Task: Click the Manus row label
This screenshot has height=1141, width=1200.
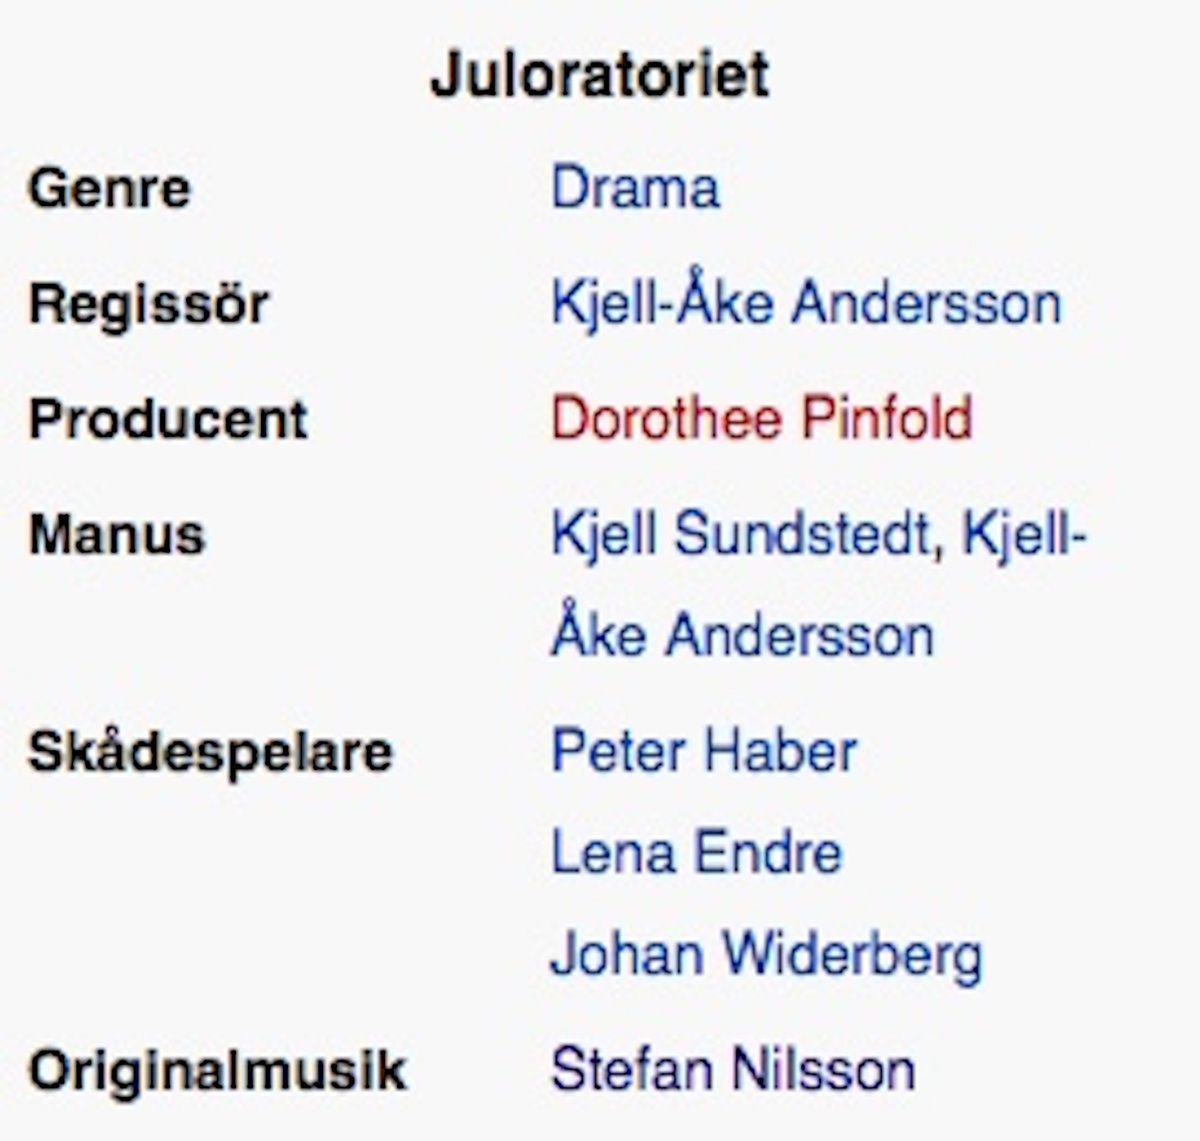Action: (x=117, y=533)
